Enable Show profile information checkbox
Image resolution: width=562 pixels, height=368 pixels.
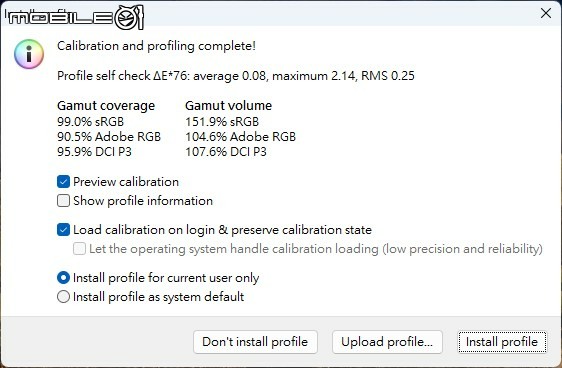(63, 201)
